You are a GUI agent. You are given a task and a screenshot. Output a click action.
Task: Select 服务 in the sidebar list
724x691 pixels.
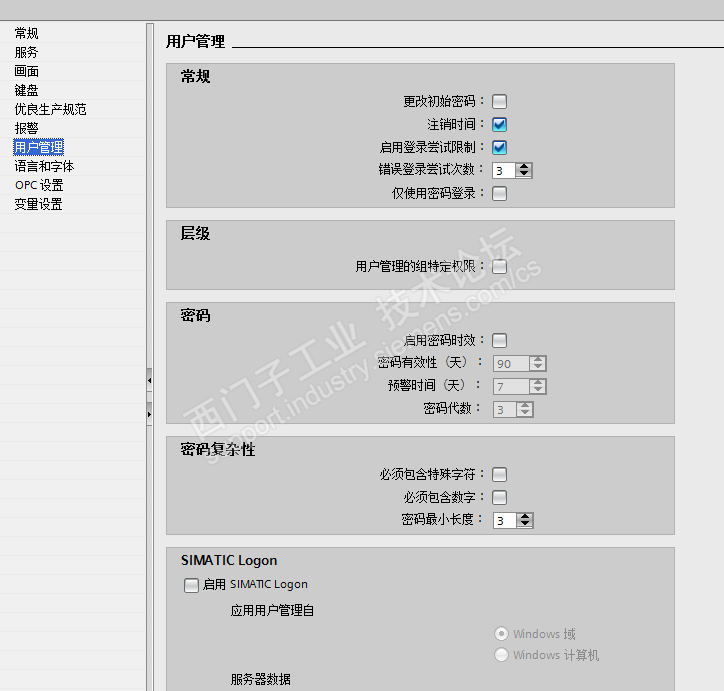pos(26,52)
